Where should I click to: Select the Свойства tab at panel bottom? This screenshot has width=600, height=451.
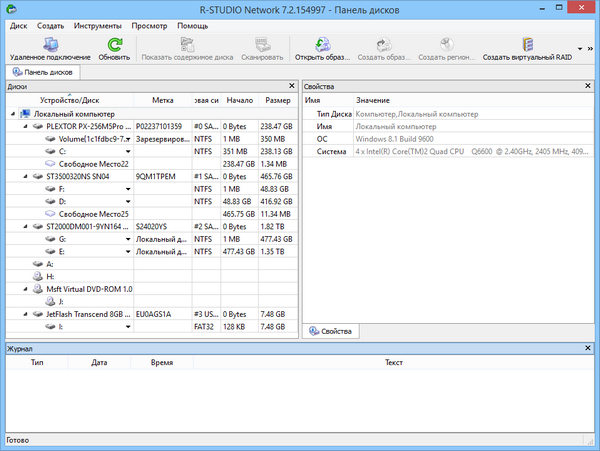pos(333,329)
